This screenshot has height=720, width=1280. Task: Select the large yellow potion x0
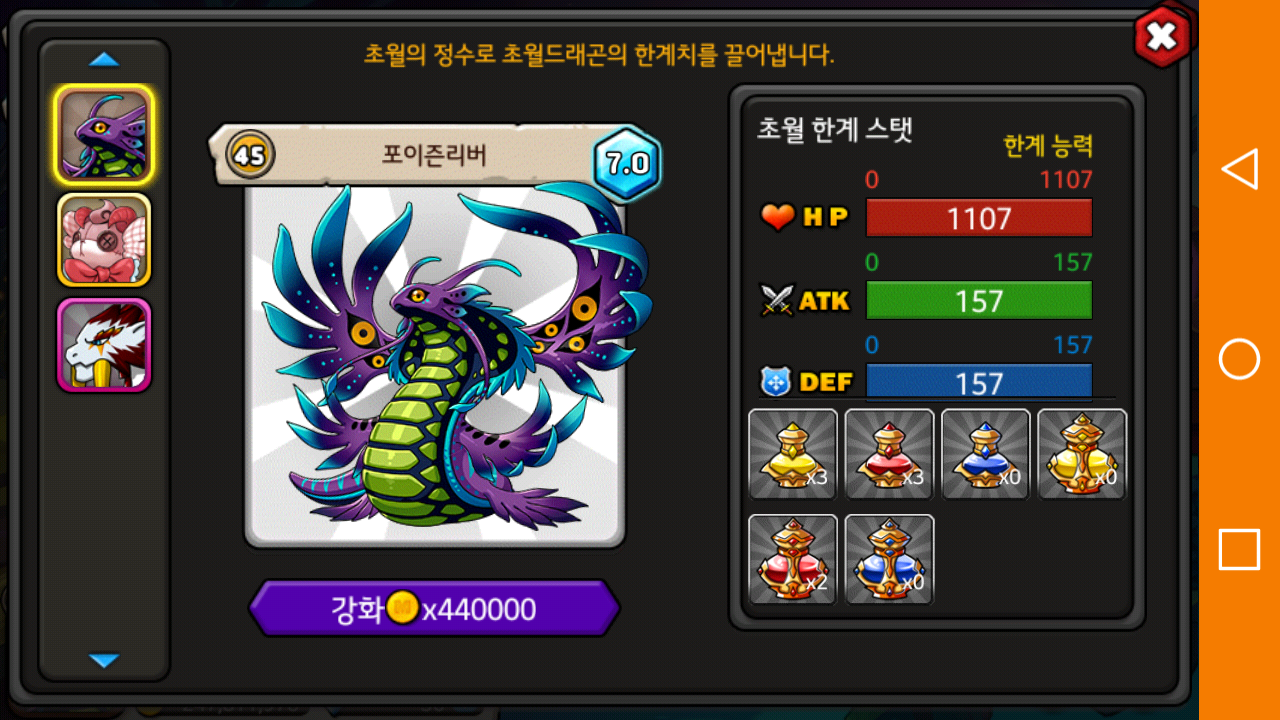click(1082, 454)
